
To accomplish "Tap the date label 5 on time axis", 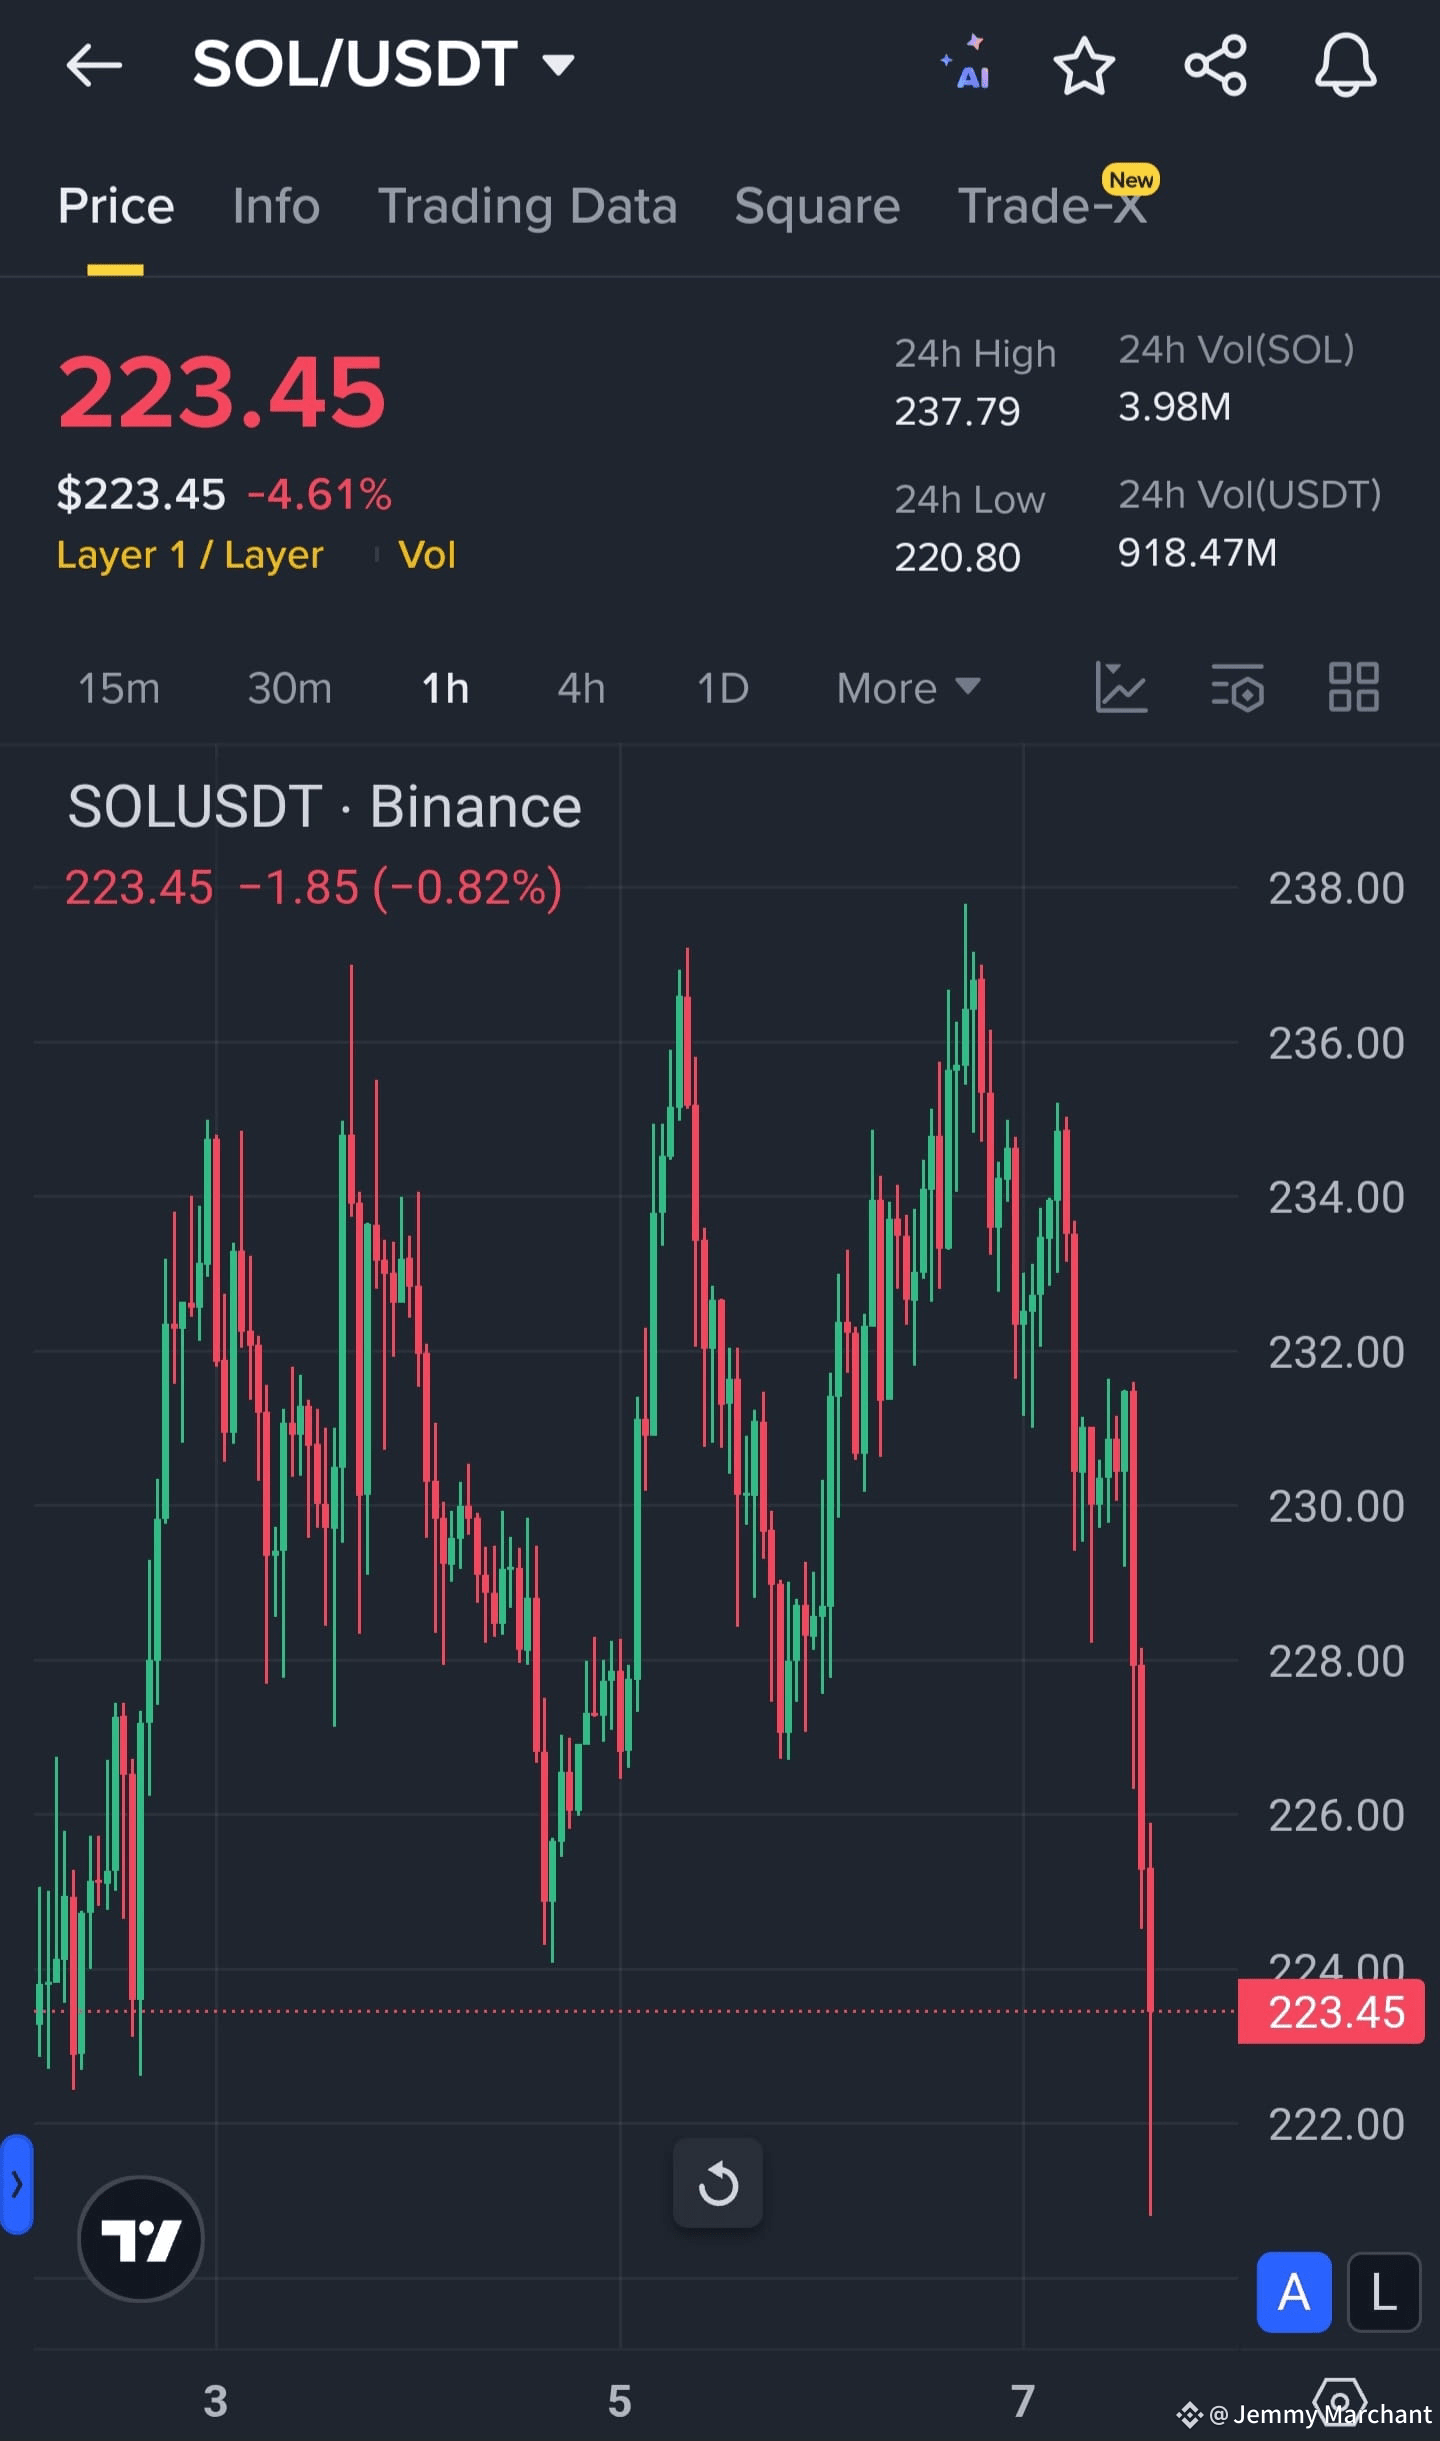I will pyautogui.click(x=620, y=2400).
